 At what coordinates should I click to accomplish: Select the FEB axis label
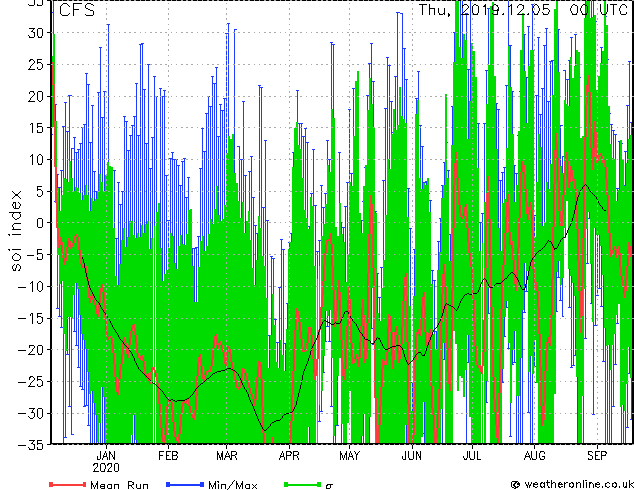168,456
